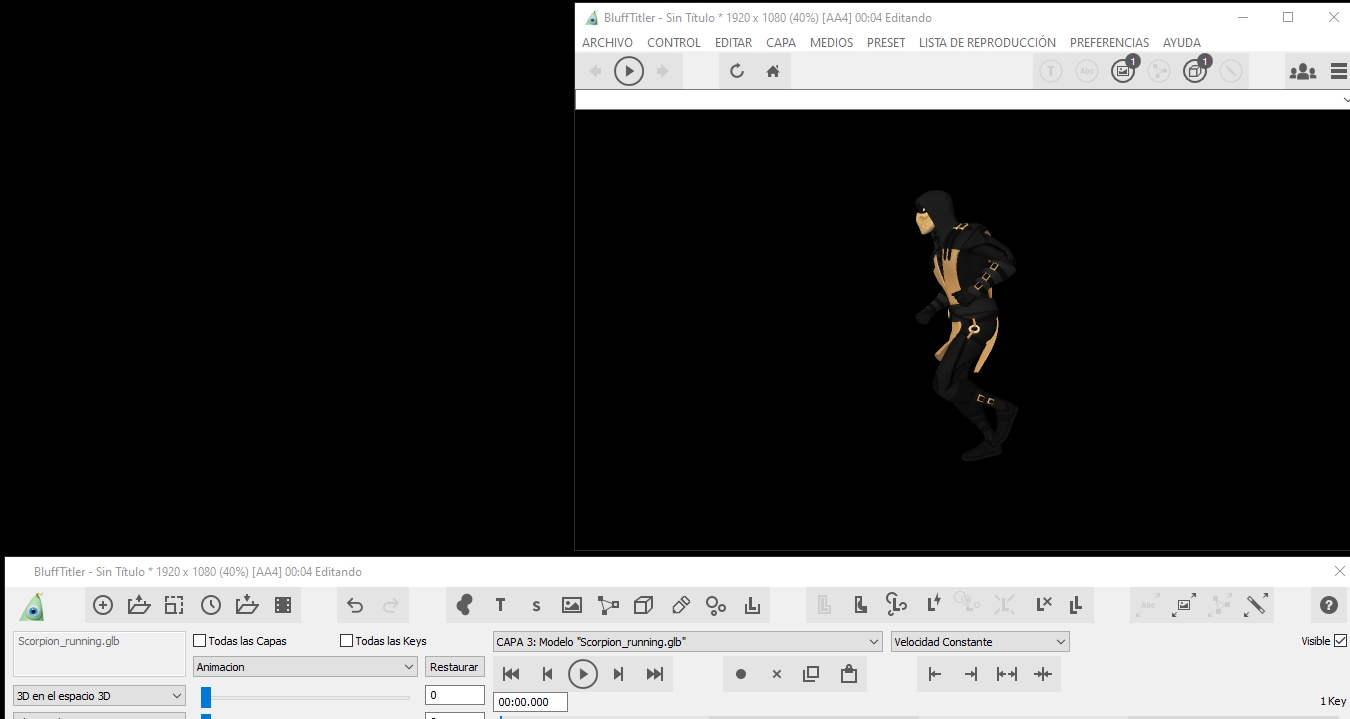Open the Animacion property dropdown
Screen dimensions: 1350x719
tap(305, 667)
